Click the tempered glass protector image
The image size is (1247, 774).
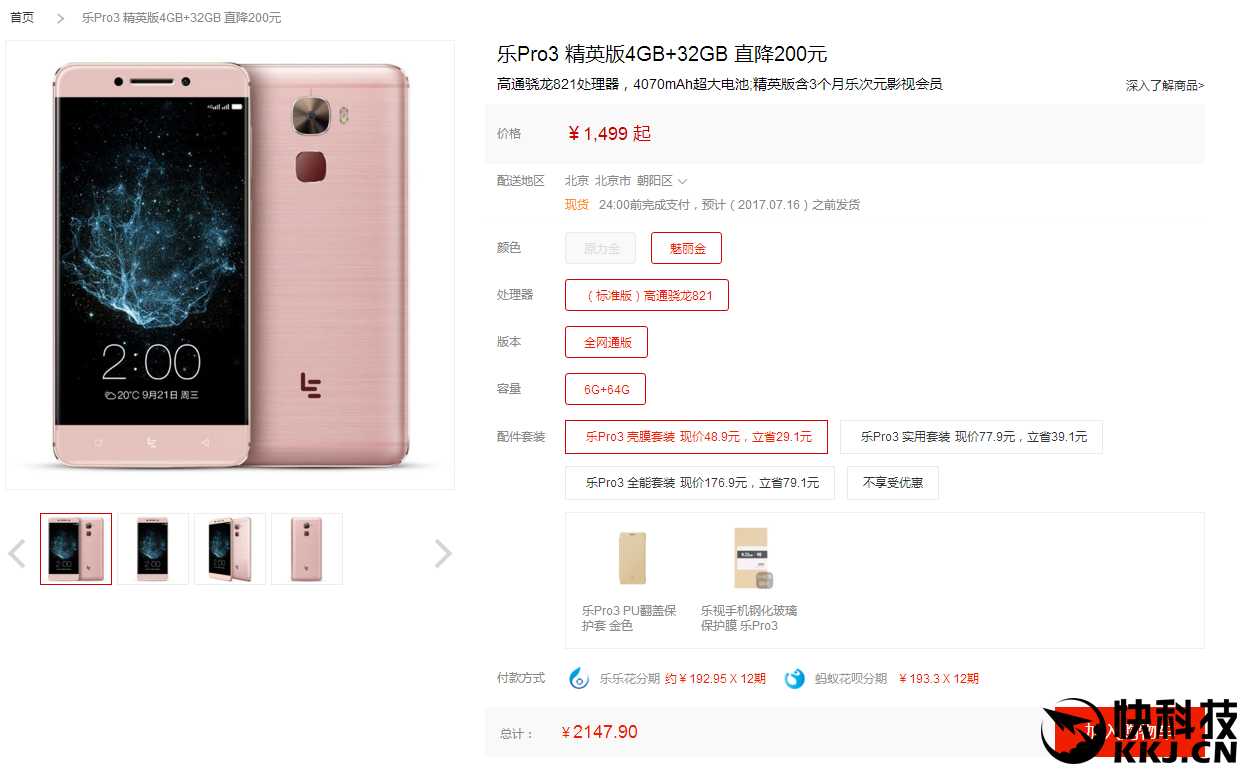point(751,558)
